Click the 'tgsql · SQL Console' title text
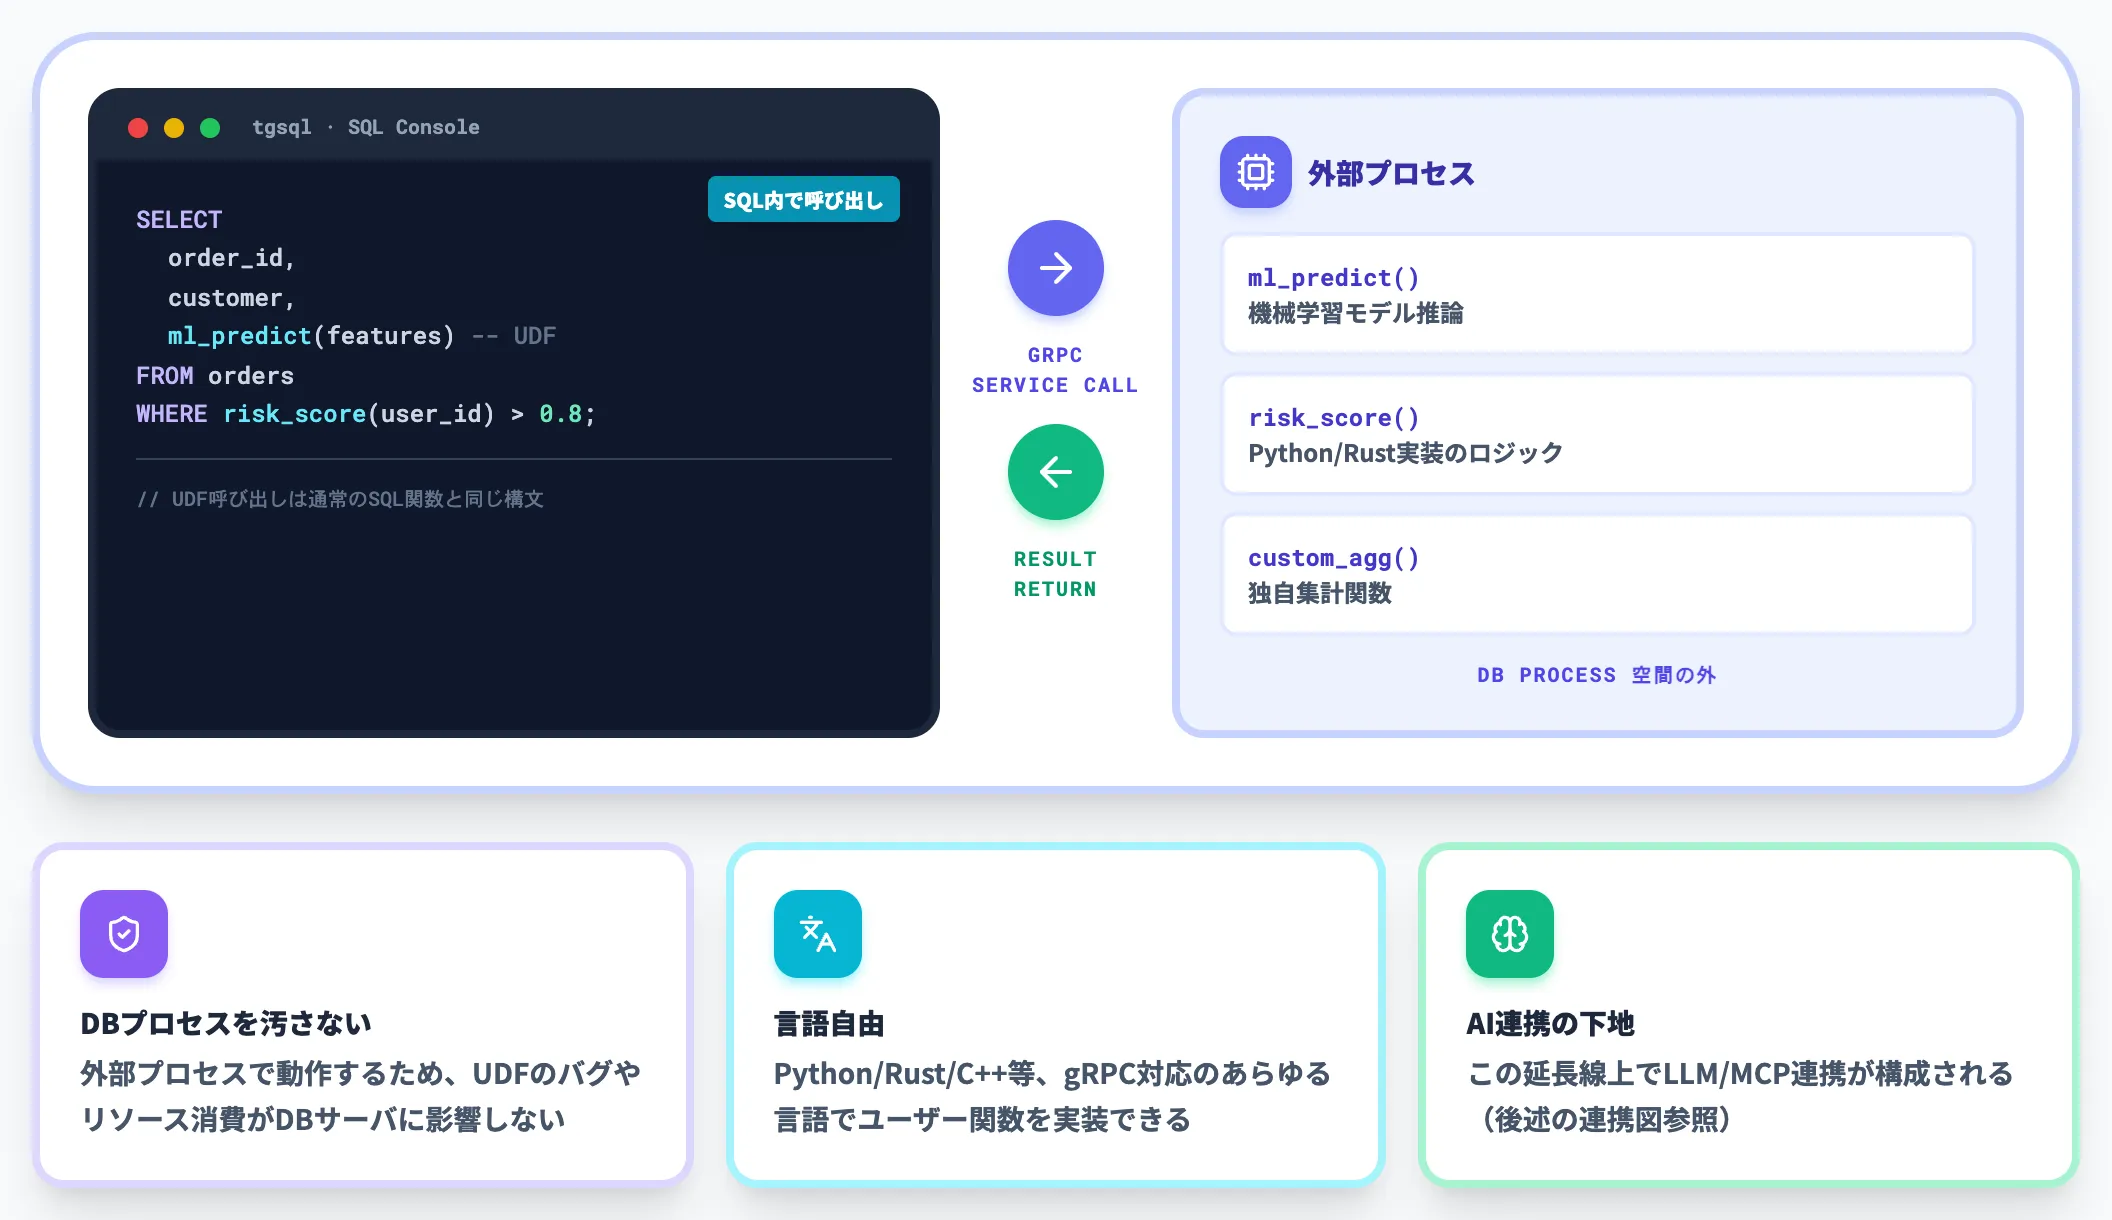Image resolution: width=2112 pixels, height=1220 pixels. click(x=366, y=127)
